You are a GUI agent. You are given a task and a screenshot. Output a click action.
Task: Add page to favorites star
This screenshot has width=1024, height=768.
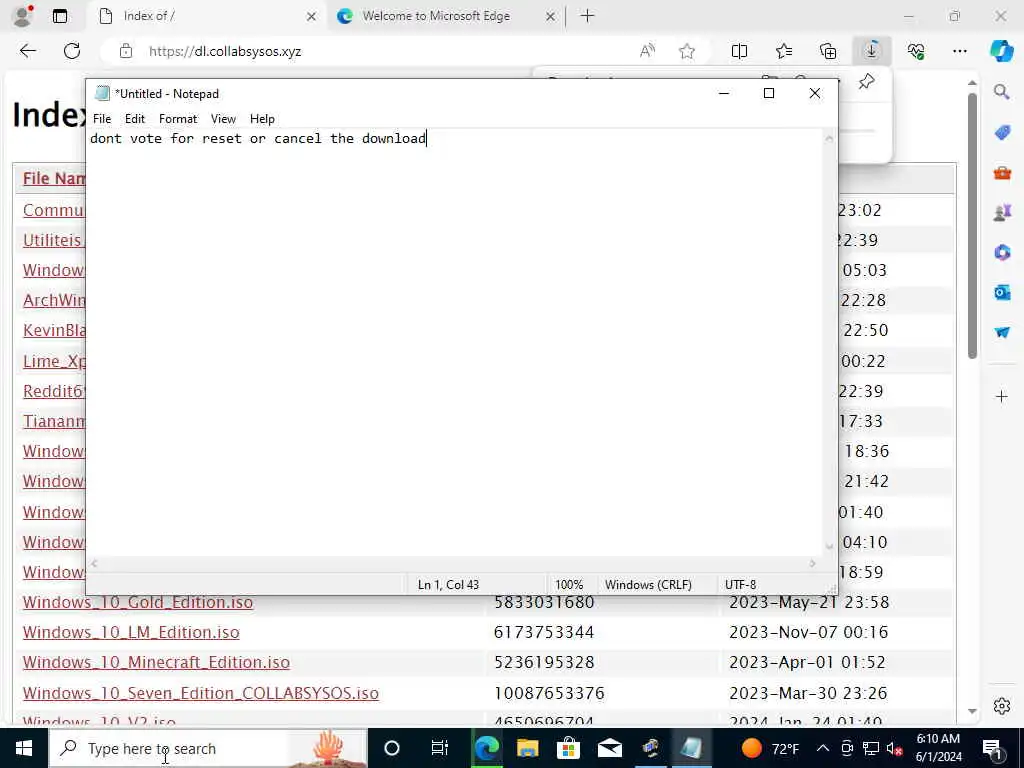(x=686, y=51)
